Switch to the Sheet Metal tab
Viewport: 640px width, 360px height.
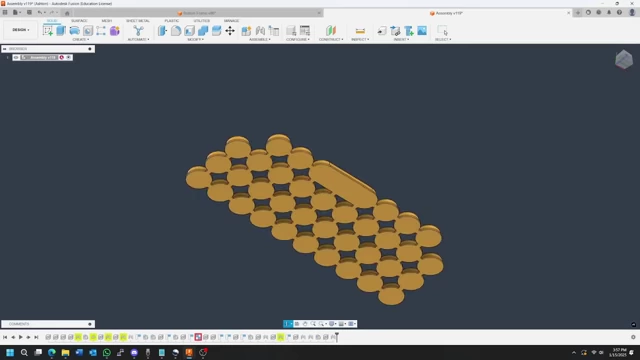tap(138, 20)
